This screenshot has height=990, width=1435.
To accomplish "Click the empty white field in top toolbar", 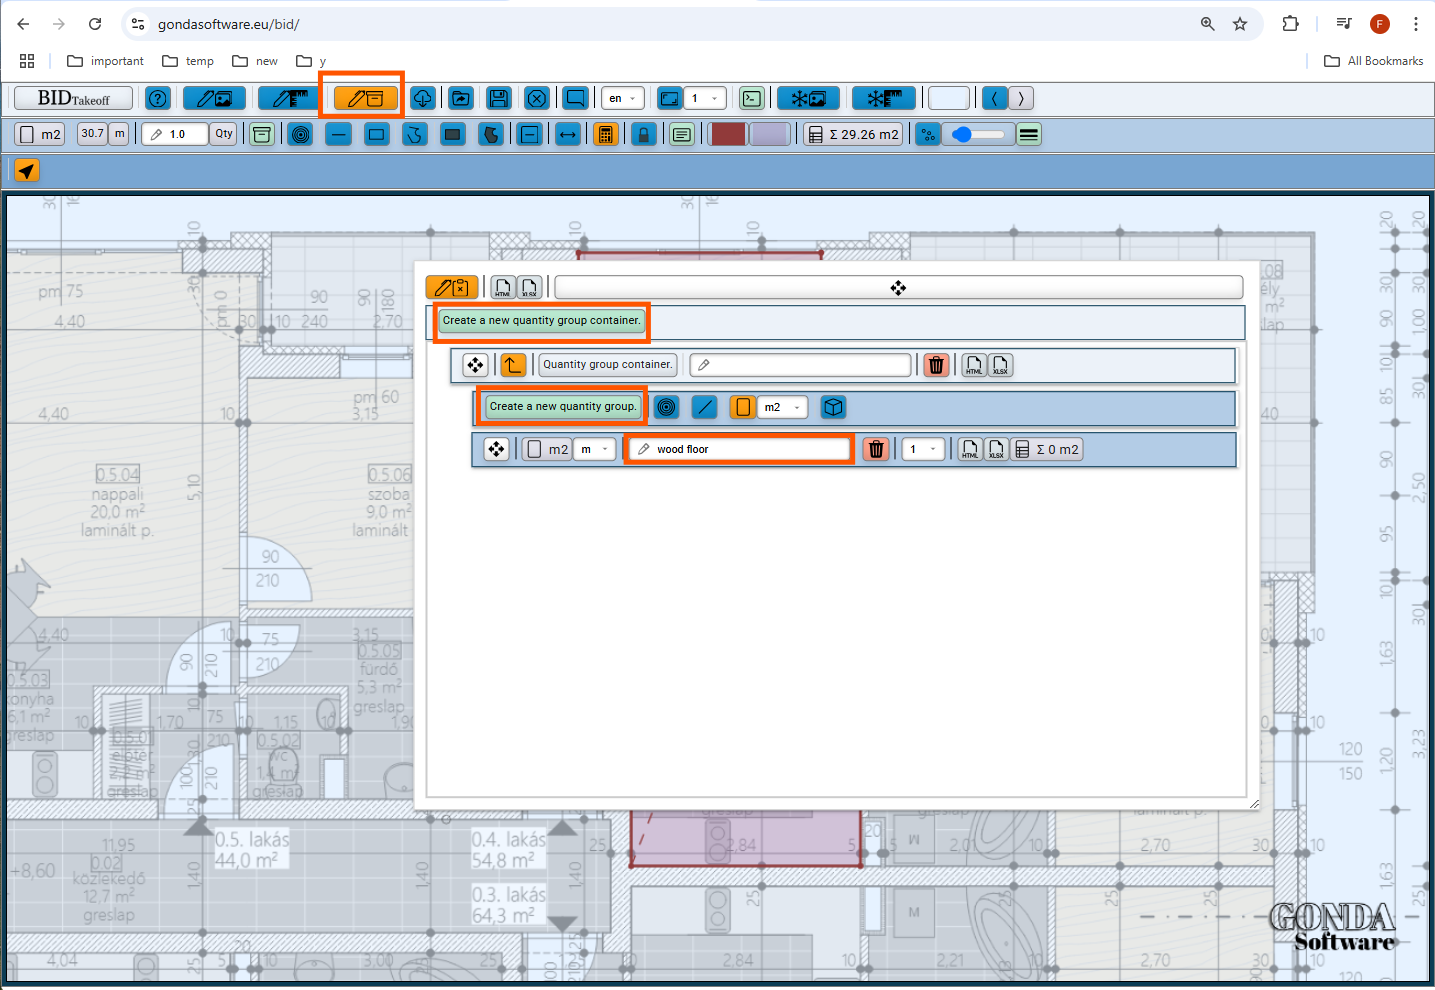I will [x=949, y=98].
